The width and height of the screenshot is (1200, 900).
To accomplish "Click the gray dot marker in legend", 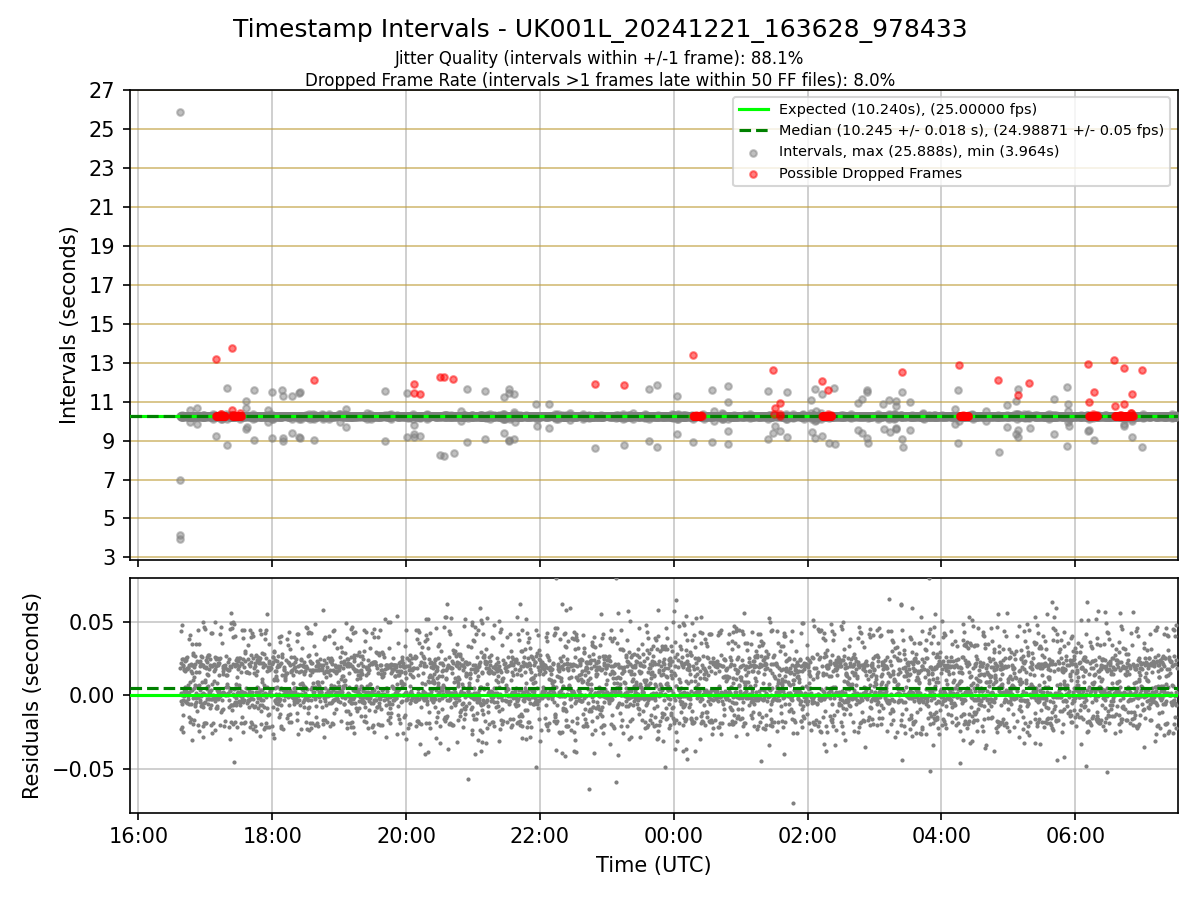I will (754, 152).
